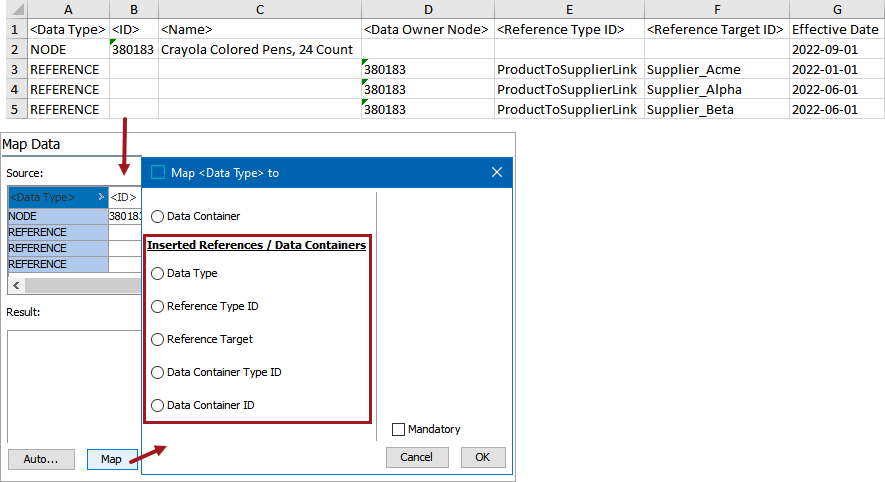The height and width of the screenshot is (482, 885).
Task: Select spreadsheet row 2 header
Action: 17,50
